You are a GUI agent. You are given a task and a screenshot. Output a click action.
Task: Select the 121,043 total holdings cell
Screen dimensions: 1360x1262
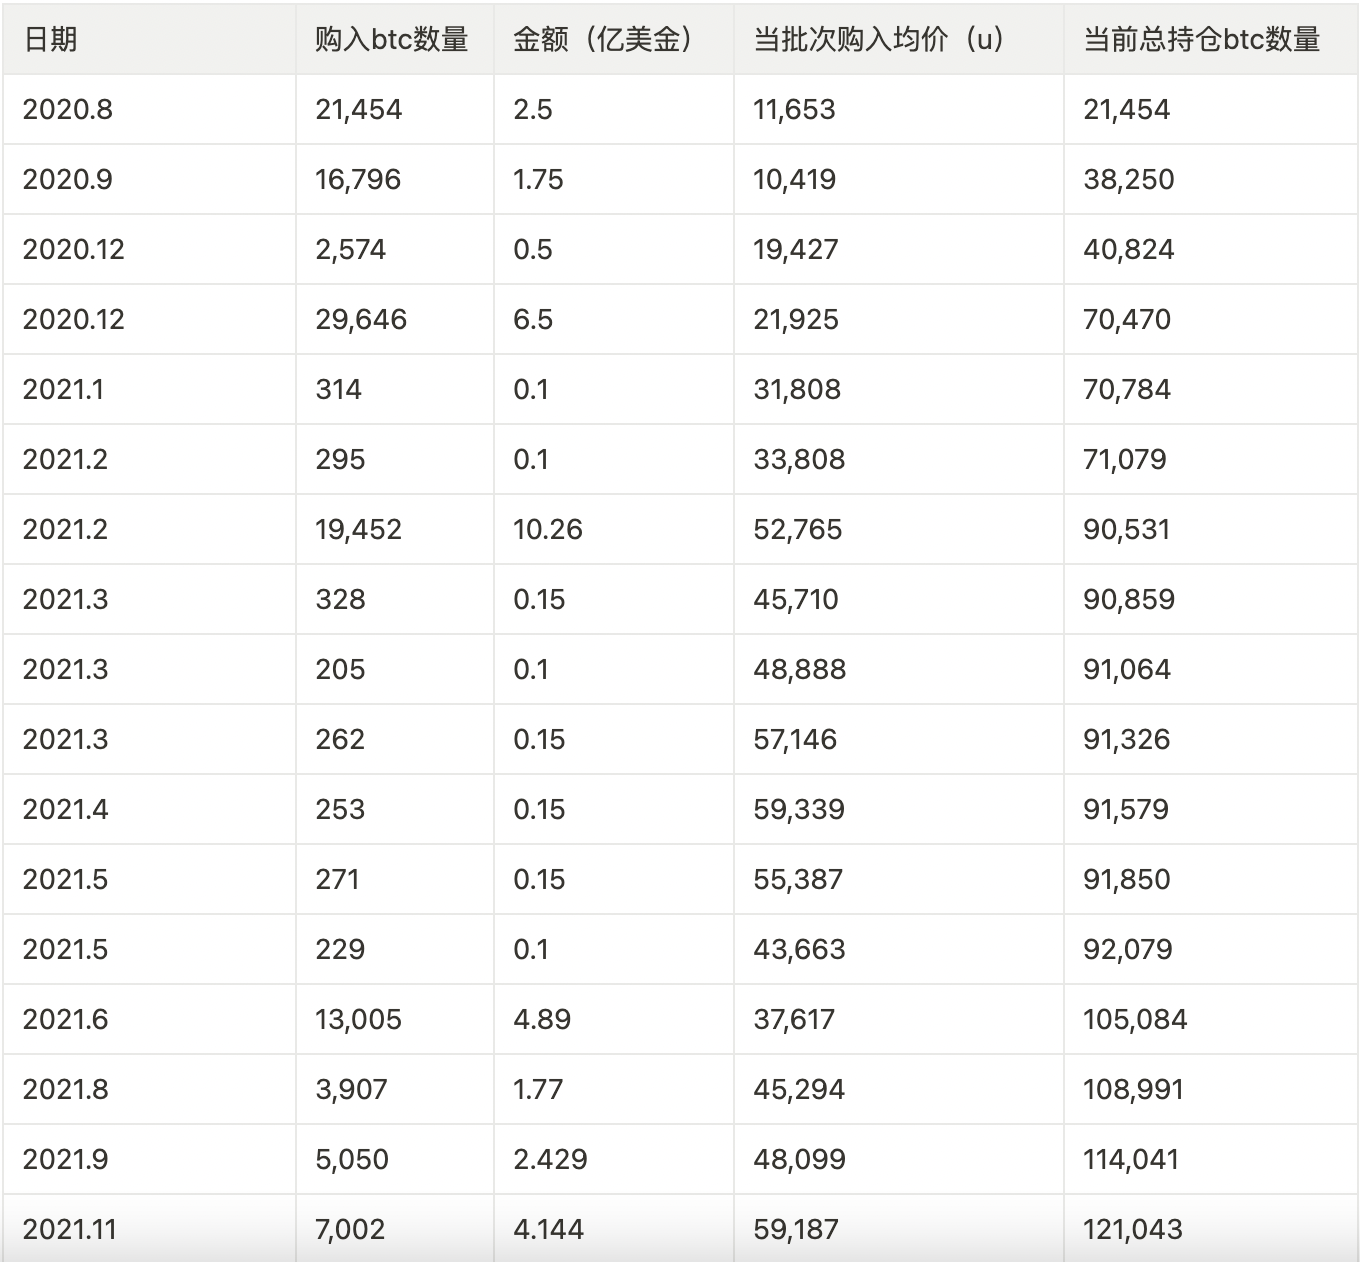click(x=1133, y=1229)
